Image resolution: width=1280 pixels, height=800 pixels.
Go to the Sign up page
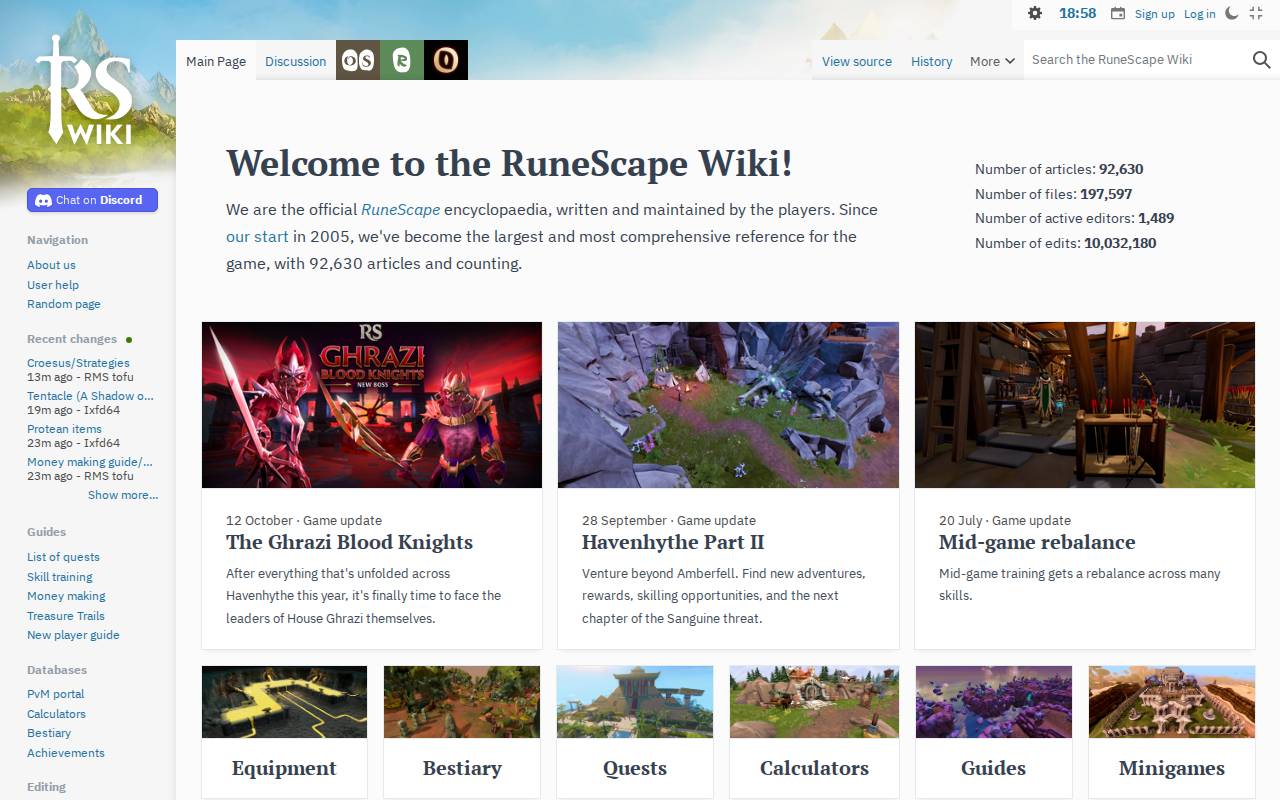point(1155,14)
